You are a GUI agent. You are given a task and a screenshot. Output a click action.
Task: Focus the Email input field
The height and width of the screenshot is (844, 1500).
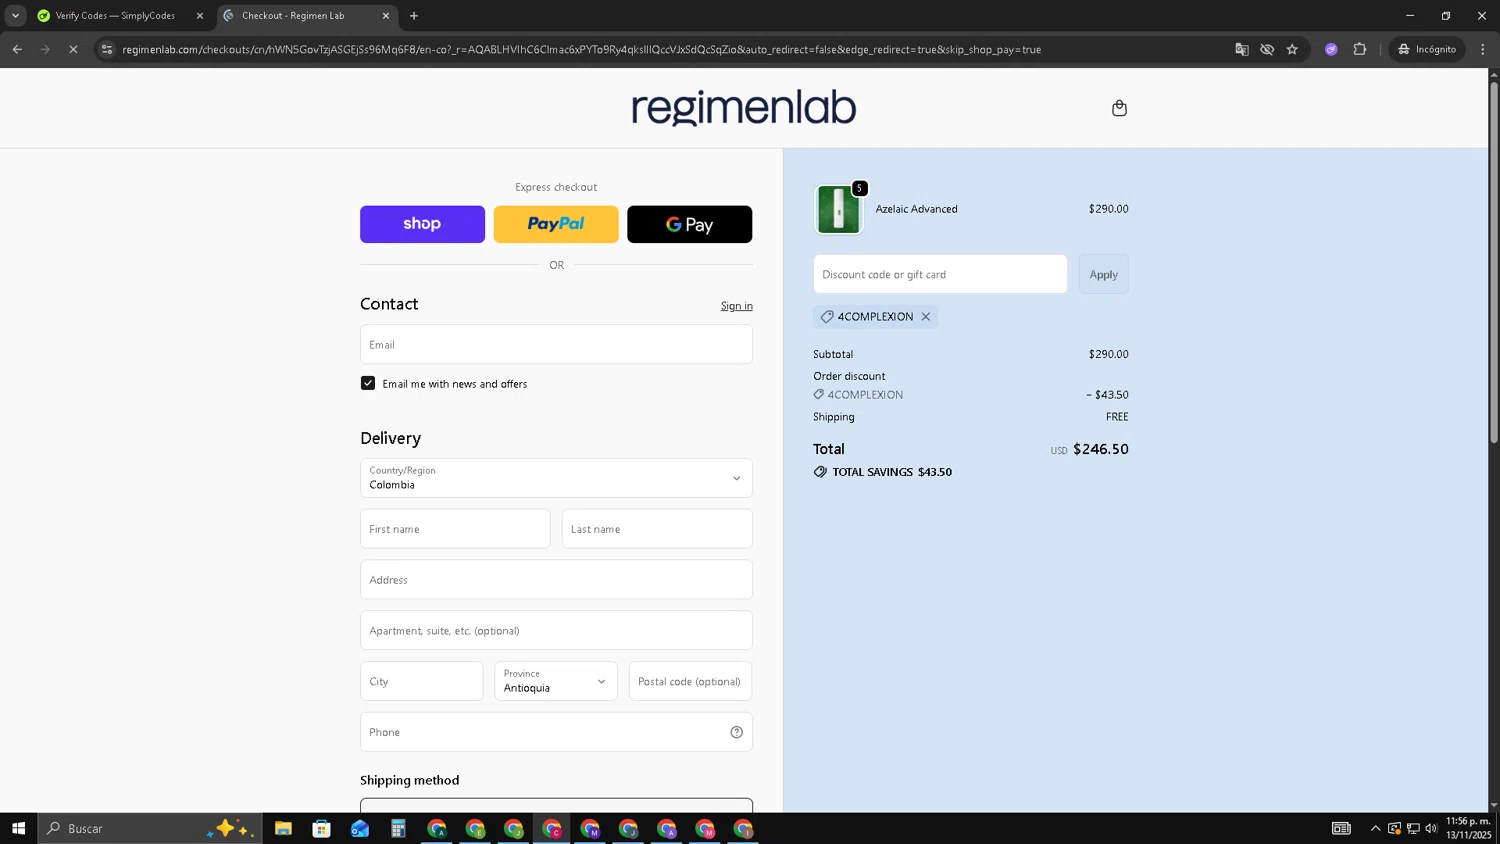coord(556,344)
